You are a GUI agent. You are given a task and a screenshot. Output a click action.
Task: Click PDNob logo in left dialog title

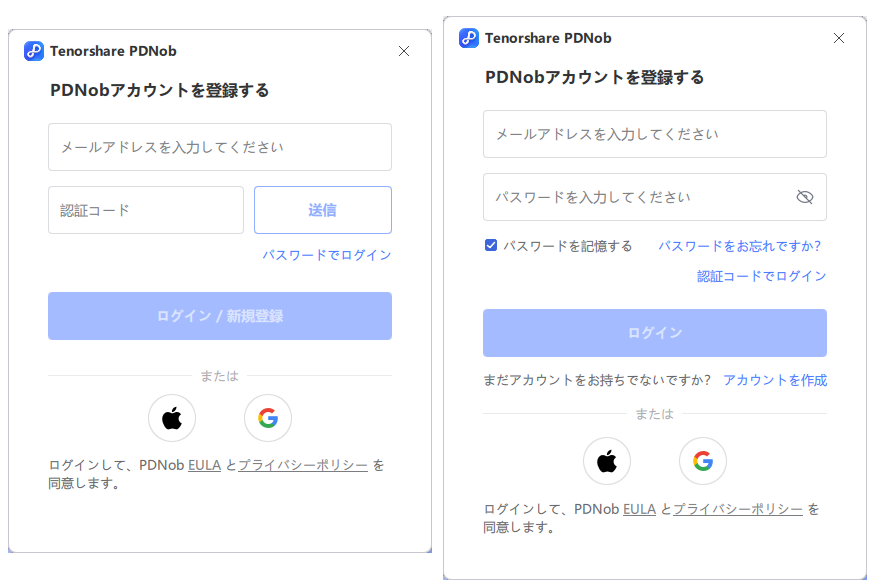click(x=34, y=51)
